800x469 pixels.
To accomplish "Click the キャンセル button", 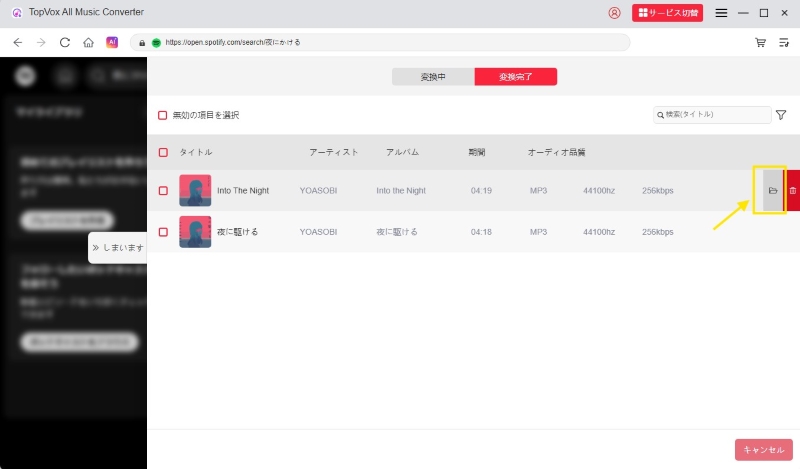I will (x=764, y=450).
